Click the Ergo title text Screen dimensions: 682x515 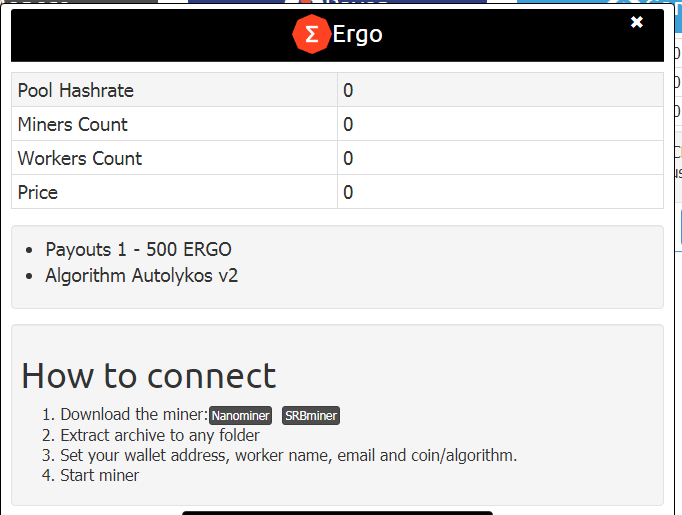click(x=357, y=34)
